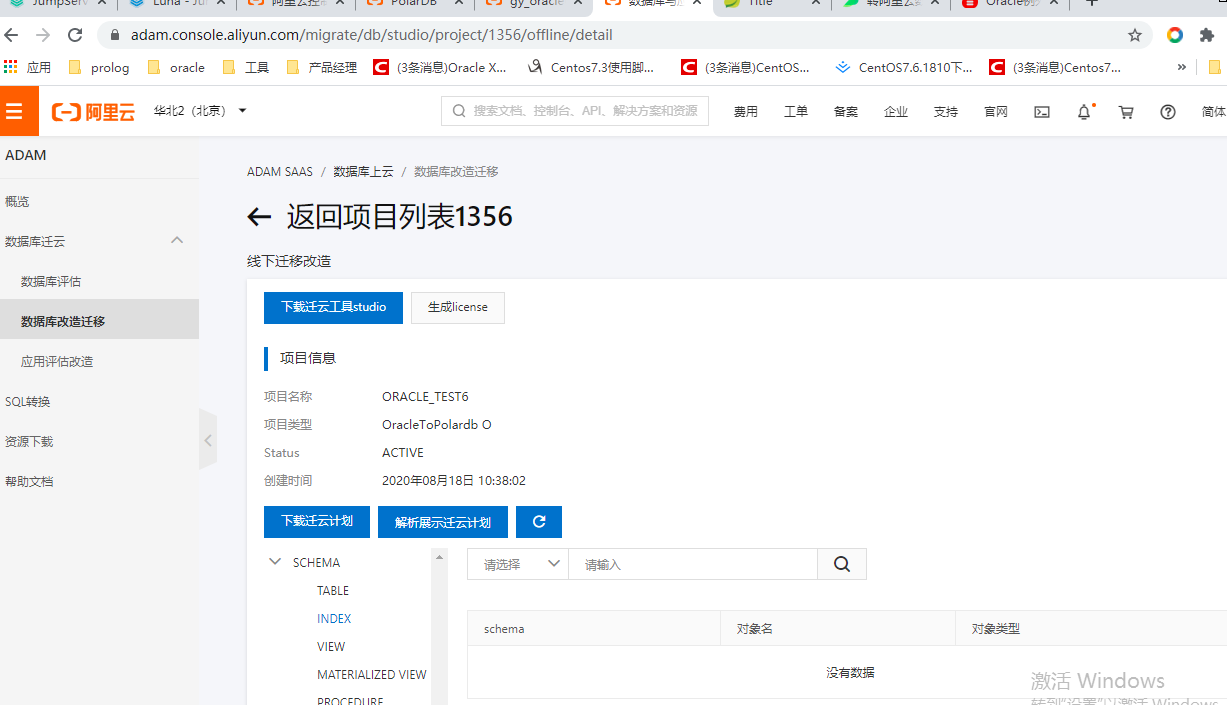Click the 数据库上云 breadcrumb

click(363, 172)
